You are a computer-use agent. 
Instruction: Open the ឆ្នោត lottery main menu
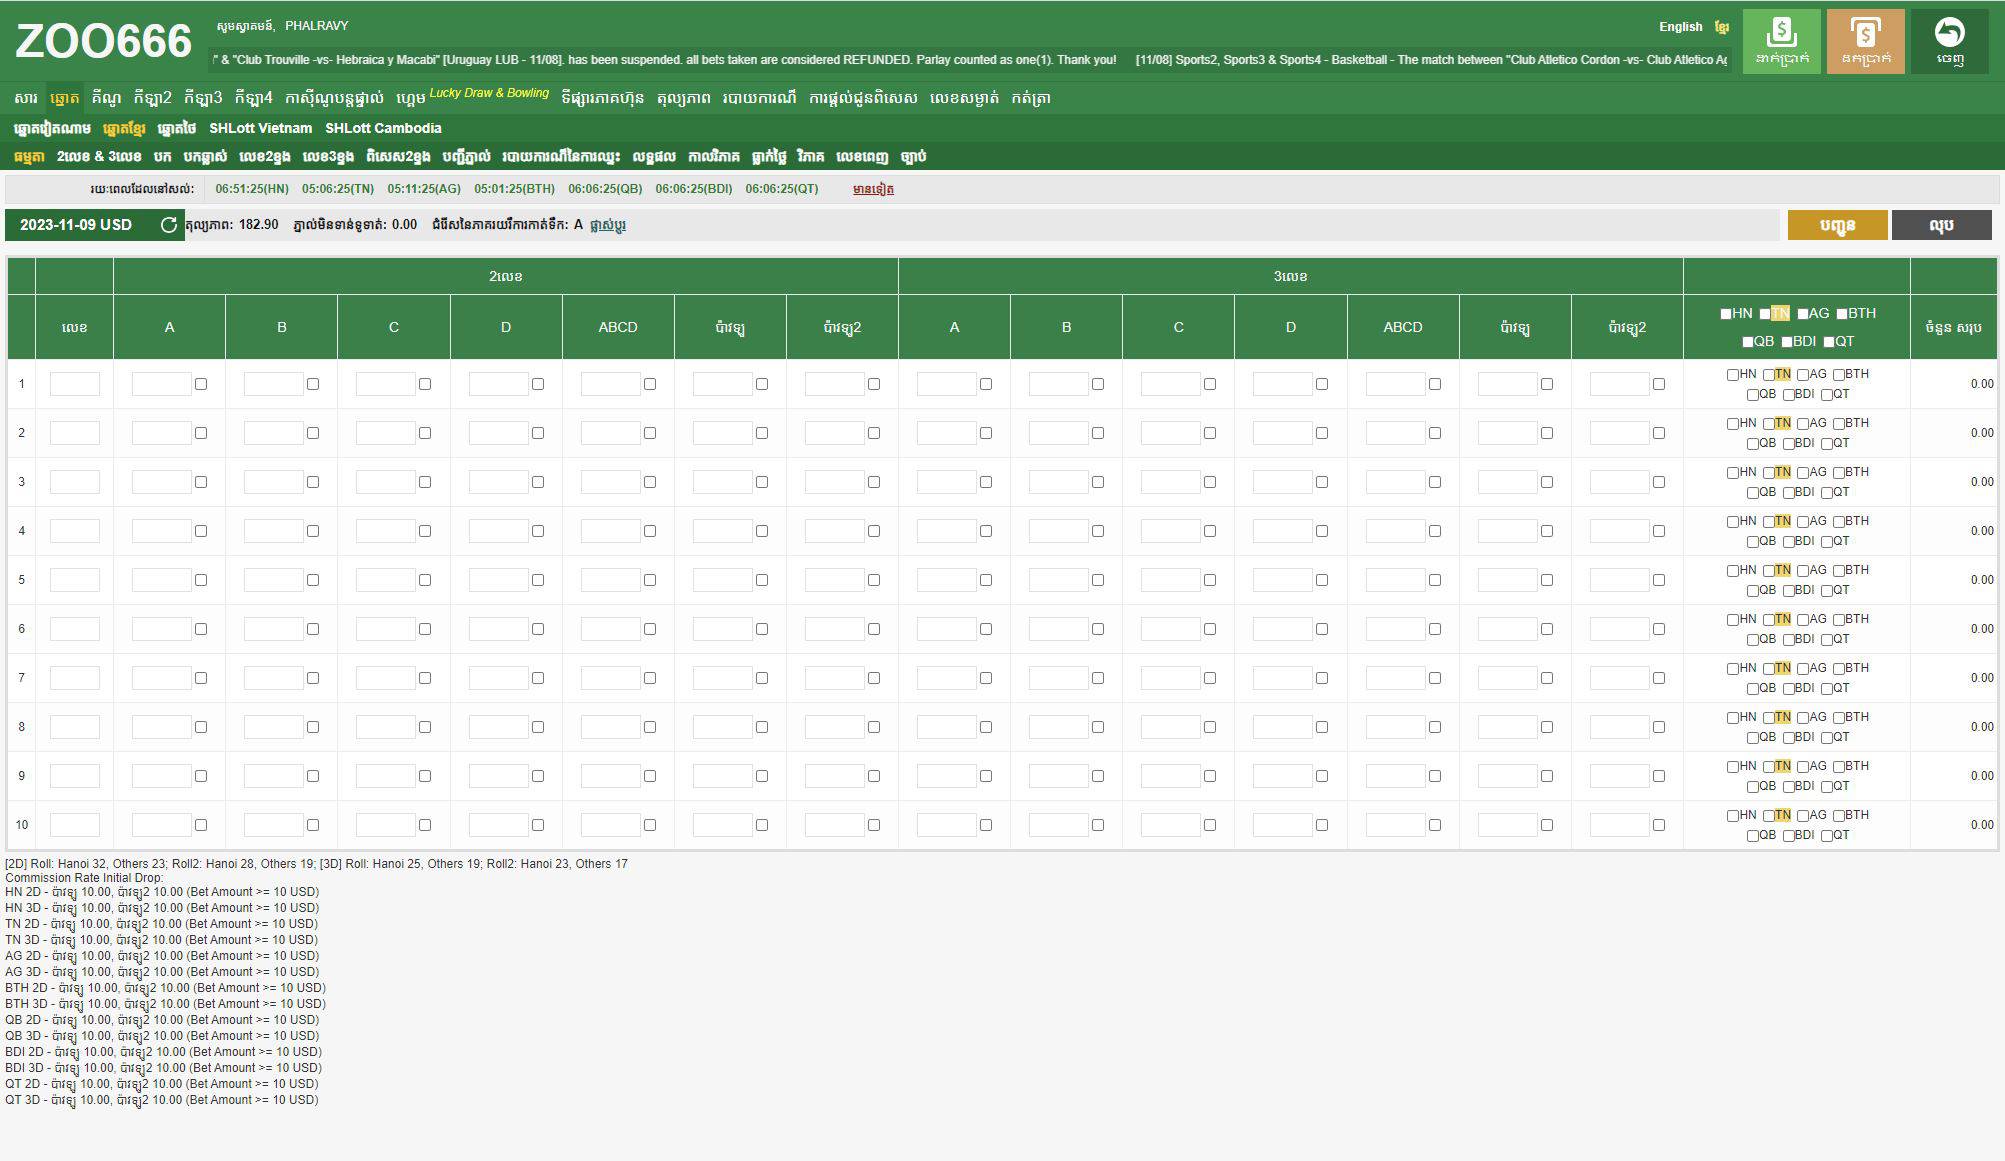tap(64, 98)
